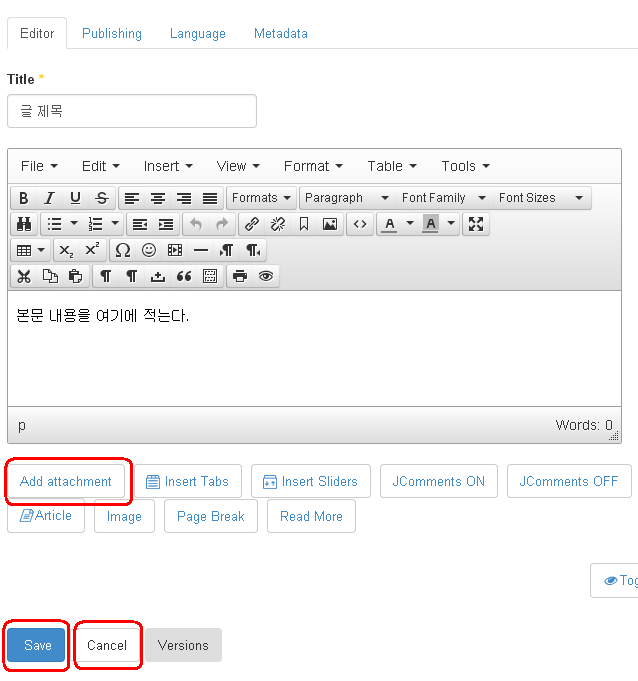The height and width of the screenshot is (681, 638).
Task: Expand table options arrow
Action: click(41, 250)
